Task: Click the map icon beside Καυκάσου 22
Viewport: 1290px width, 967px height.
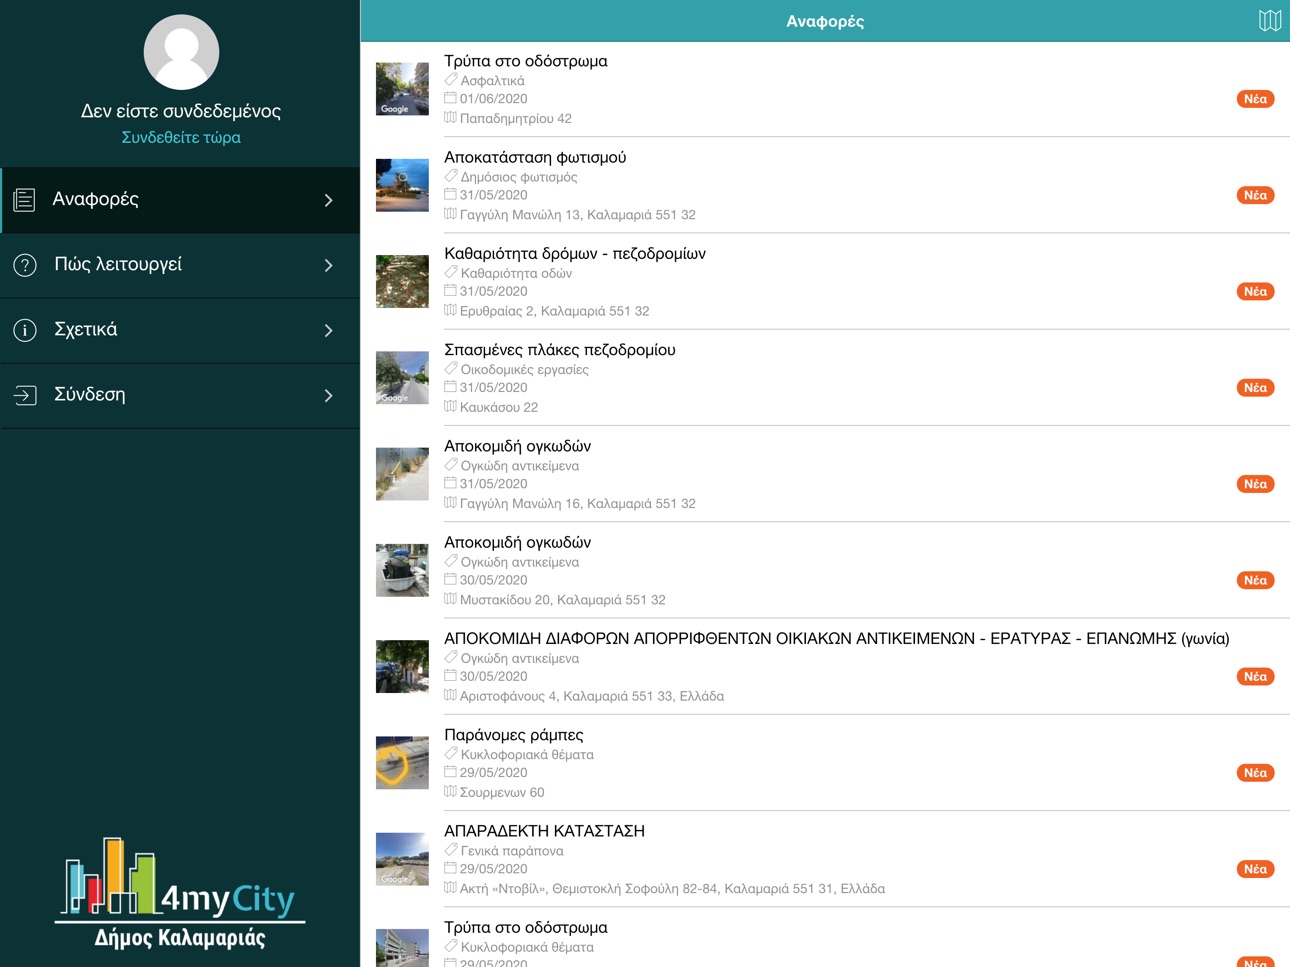Action: point(450,406)
